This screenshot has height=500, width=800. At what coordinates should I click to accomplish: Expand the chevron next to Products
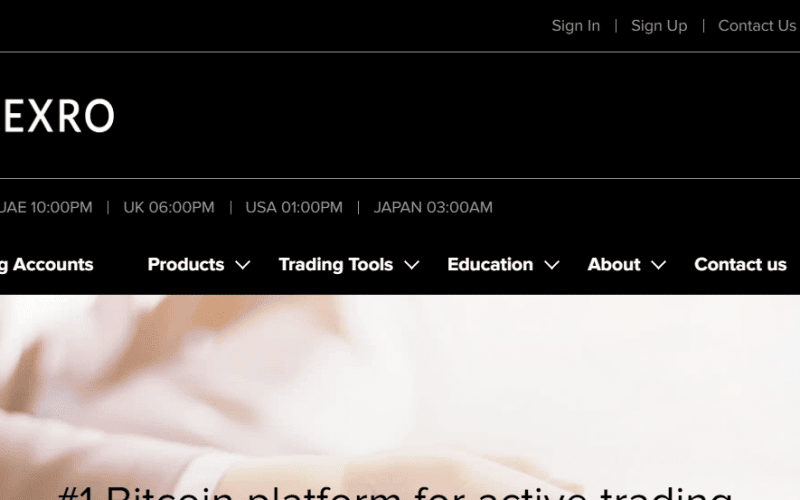click(x=242, y=266)
